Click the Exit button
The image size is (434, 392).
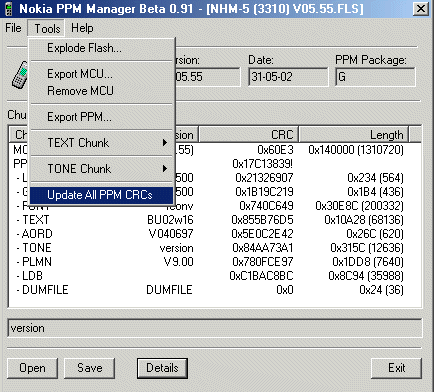(x=397, y=368)
